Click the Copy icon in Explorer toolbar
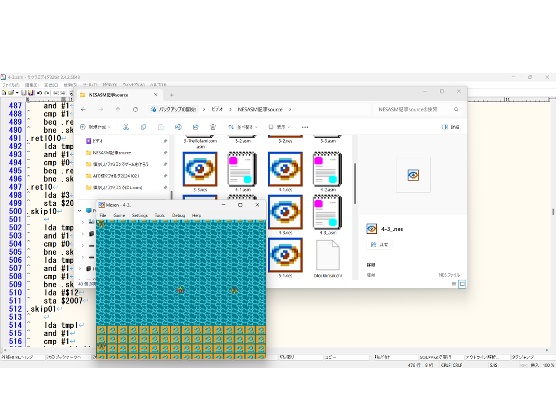 click(143, 127)
